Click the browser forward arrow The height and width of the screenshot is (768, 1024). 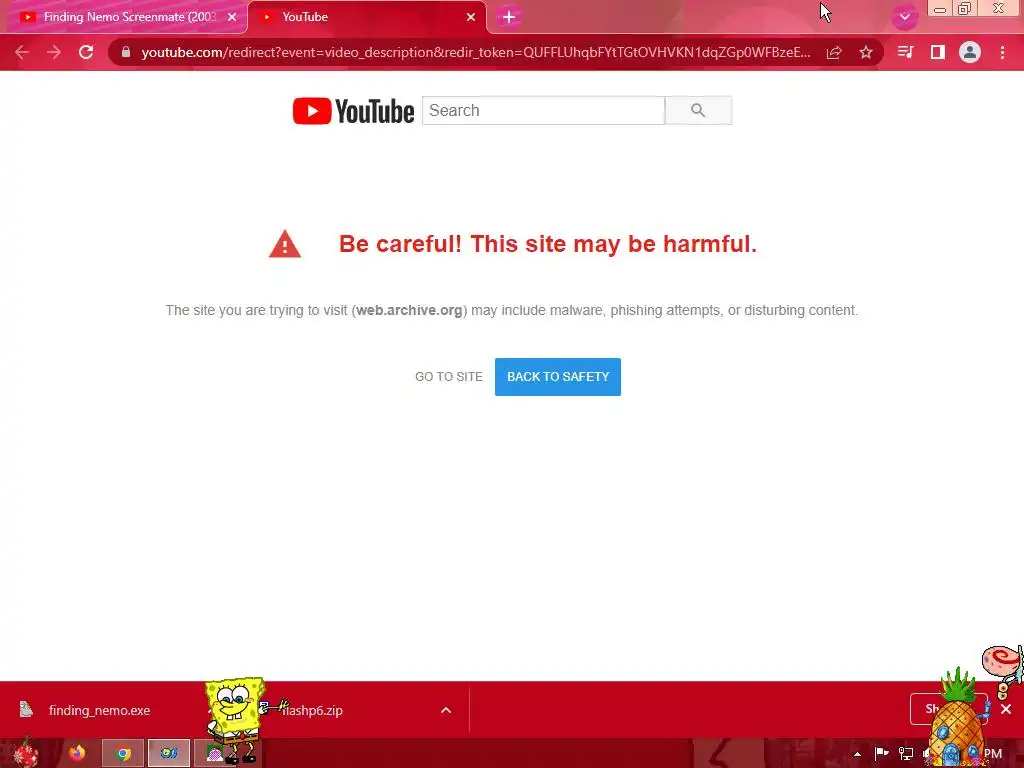pos(54,52)
